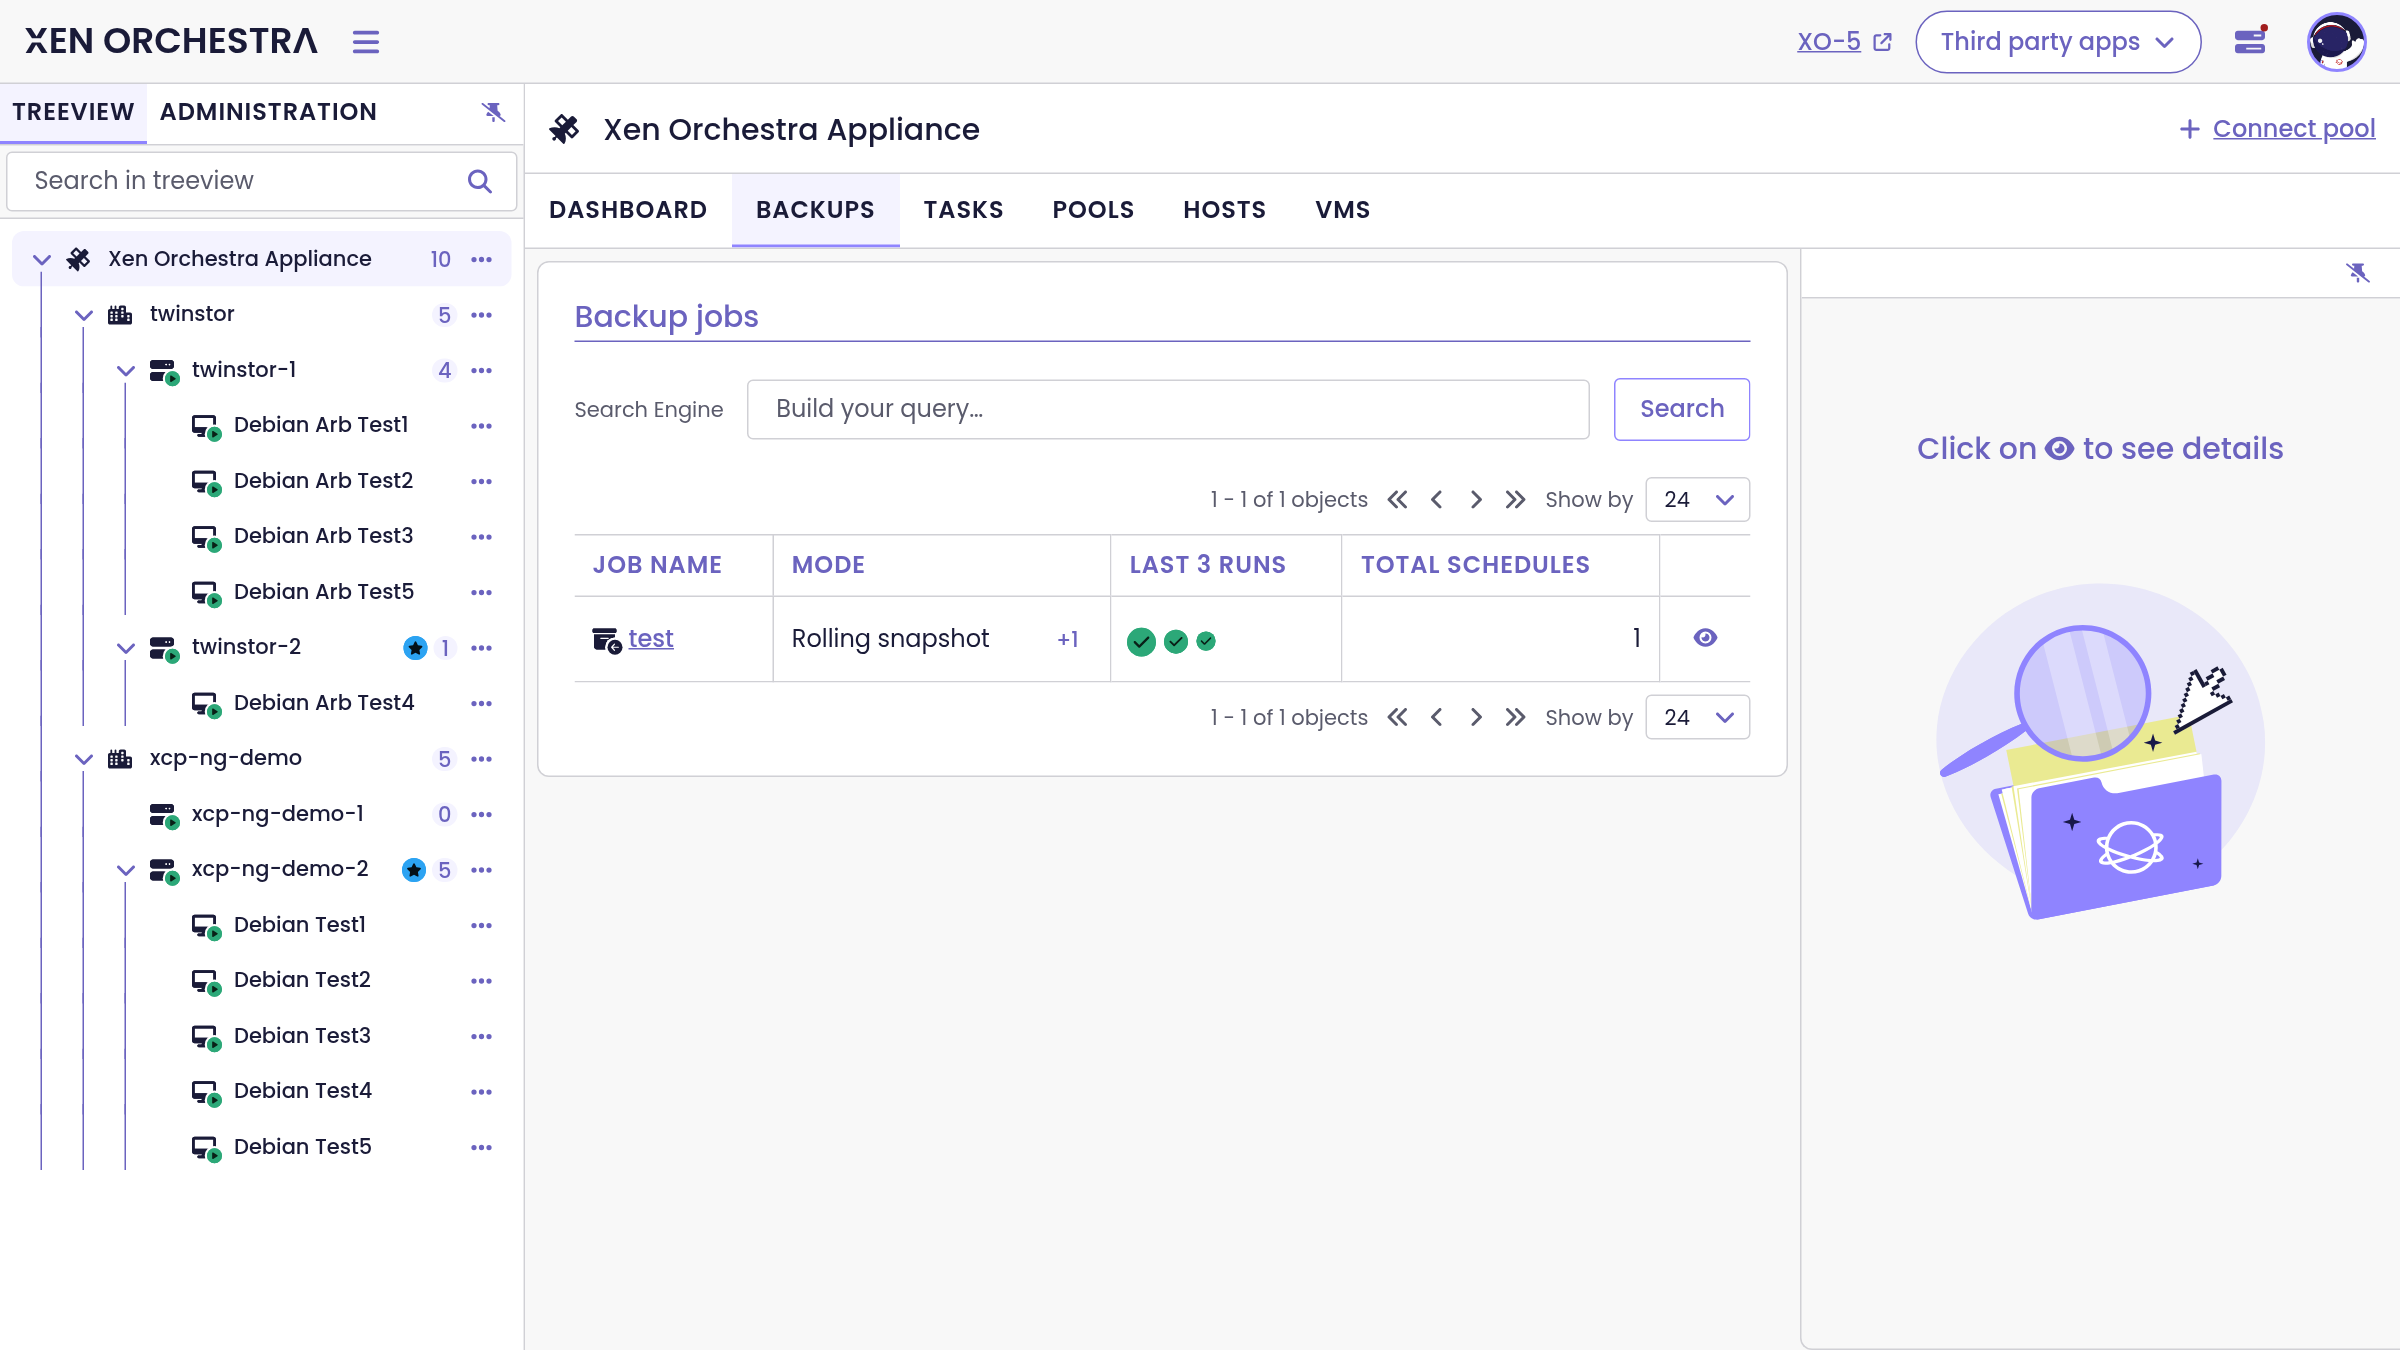Select Debian Test1 in the tree
The width and height of the screenshot is (2400, 1350).
(x=300, y=925)
